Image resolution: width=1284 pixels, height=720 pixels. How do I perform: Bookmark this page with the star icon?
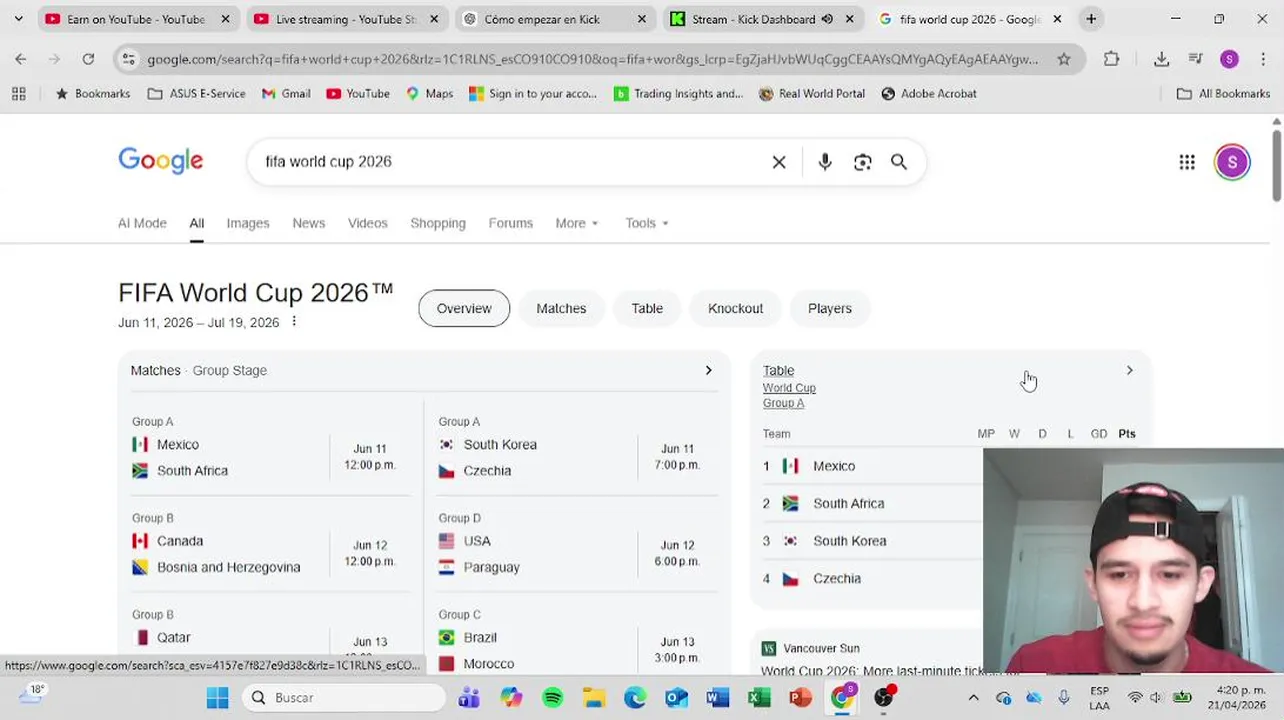point(1064,59)
